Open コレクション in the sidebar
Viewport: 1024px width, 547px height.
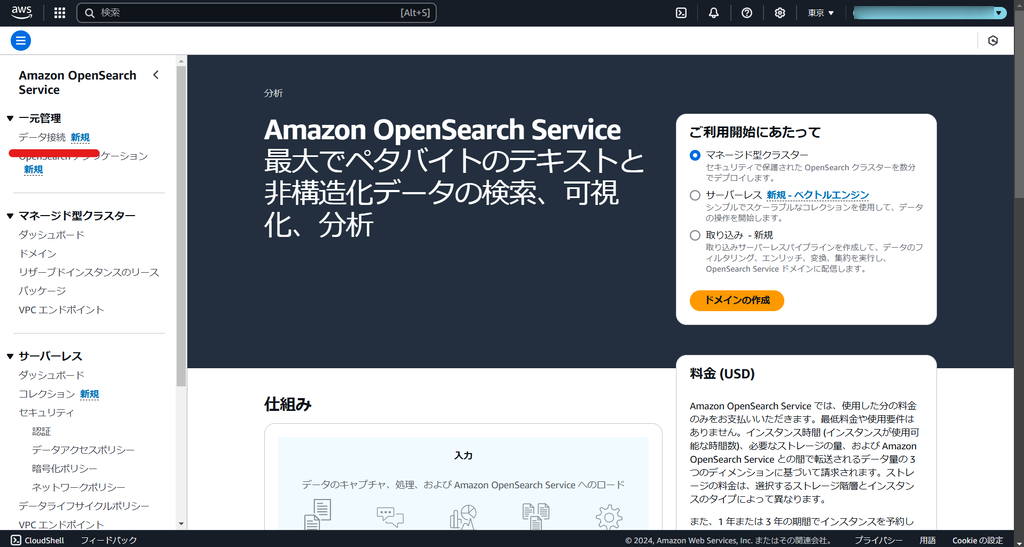click(x=47, y=394)
